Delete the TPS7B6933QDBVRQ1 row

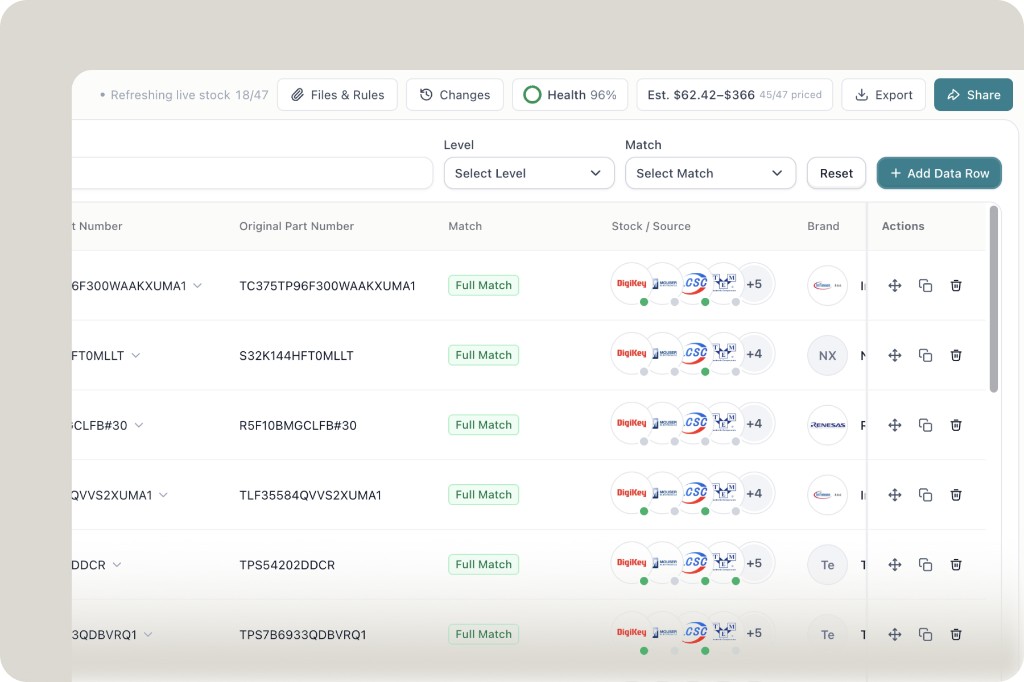click(x=956, y=634)
